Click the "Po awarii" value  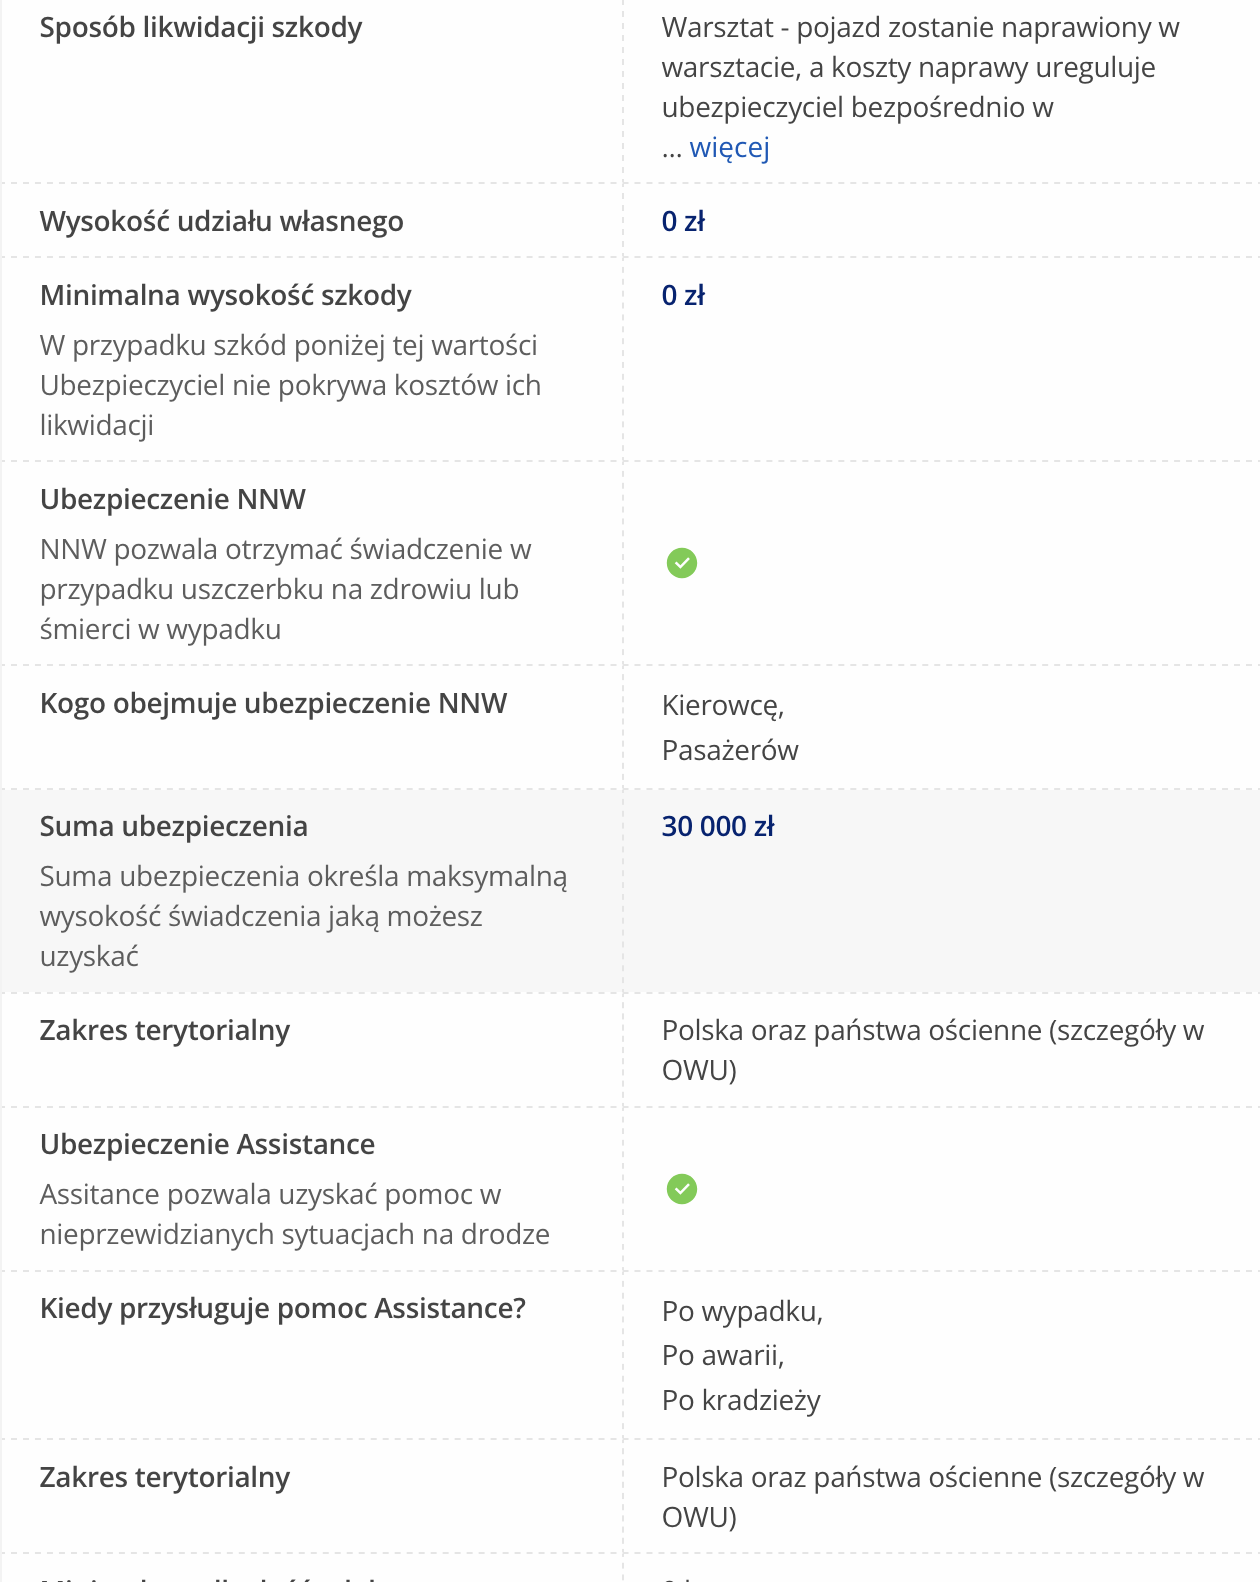click(x=722, y=1356)
